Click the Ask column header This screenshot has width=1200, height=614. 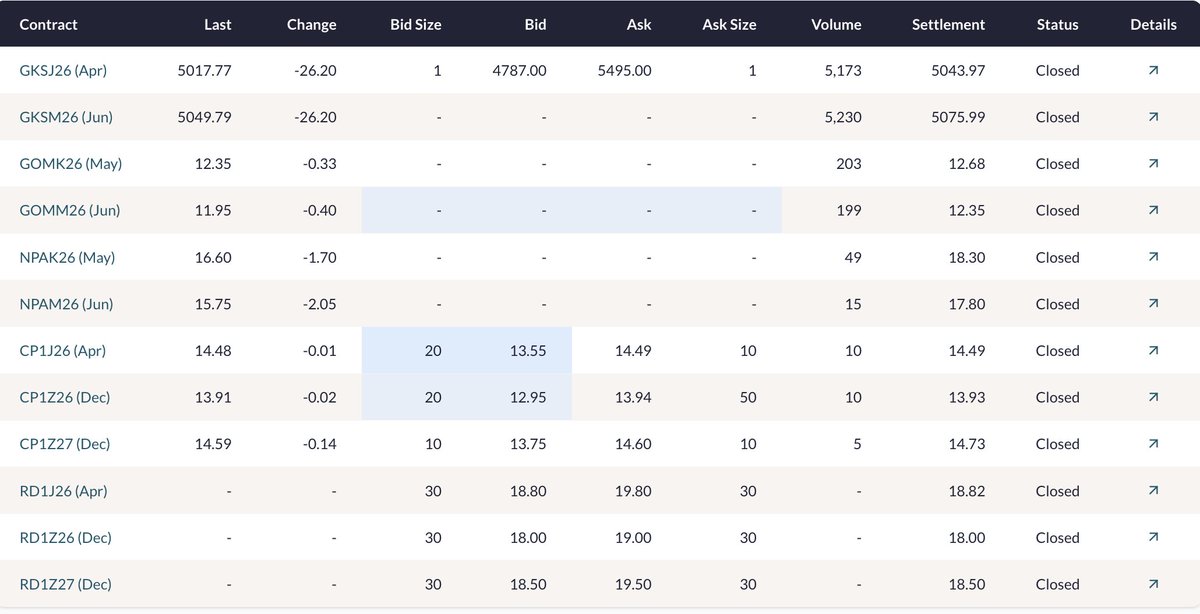[639, 24]
